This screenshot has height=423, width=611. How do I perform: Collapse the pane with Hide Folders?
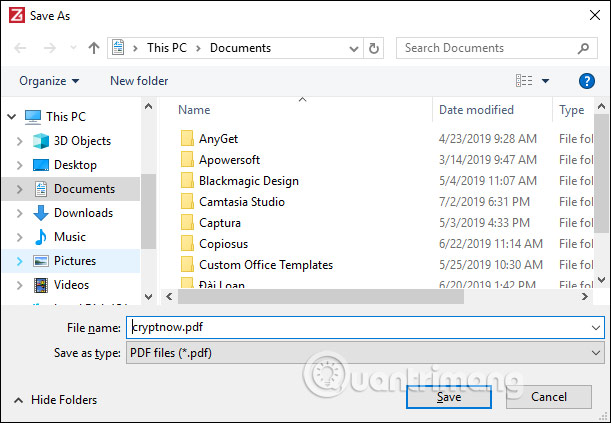pyautogui.click(x=55, y=400)
